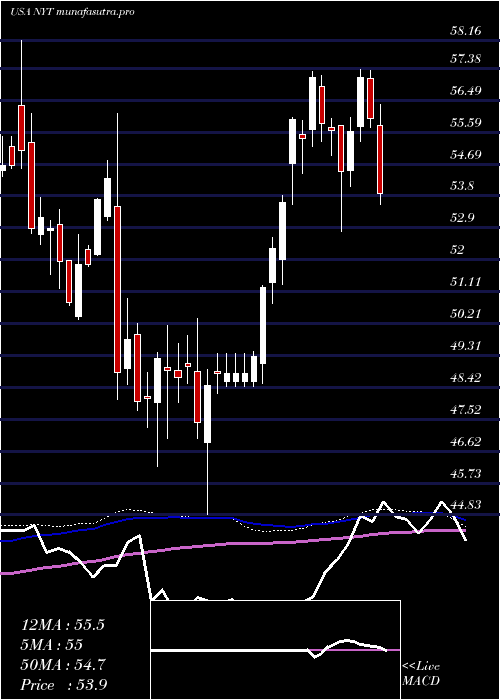The image size is (500, 700).
Task: Click the 46.62 price axis label
Action: point(465,442)
